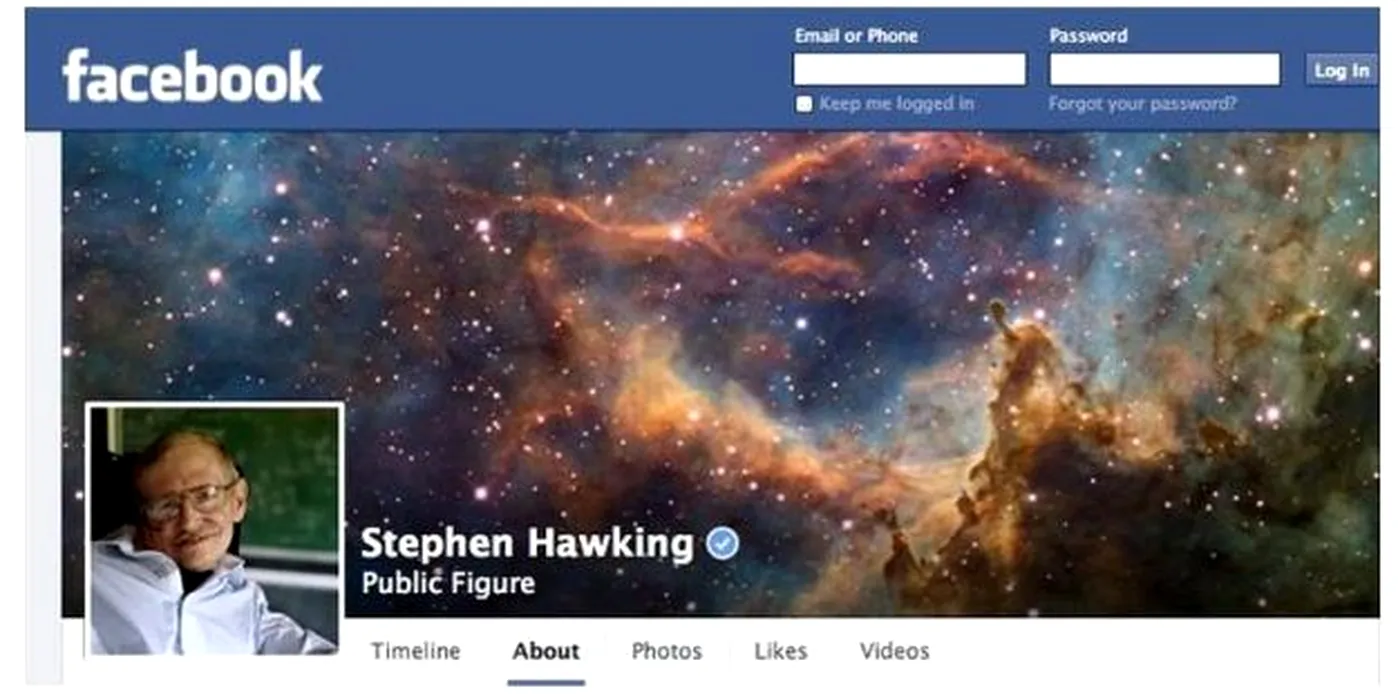Click the Keep me logged in label
Screen dimensions: 1398x700
point(896,103)
